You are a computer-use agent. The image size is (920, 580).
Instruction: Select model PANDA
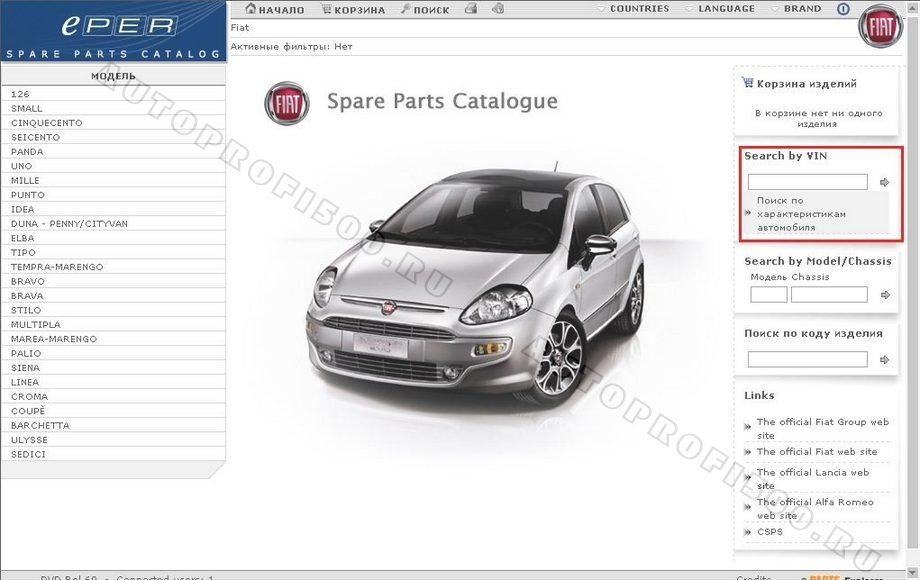coord(113,151)
